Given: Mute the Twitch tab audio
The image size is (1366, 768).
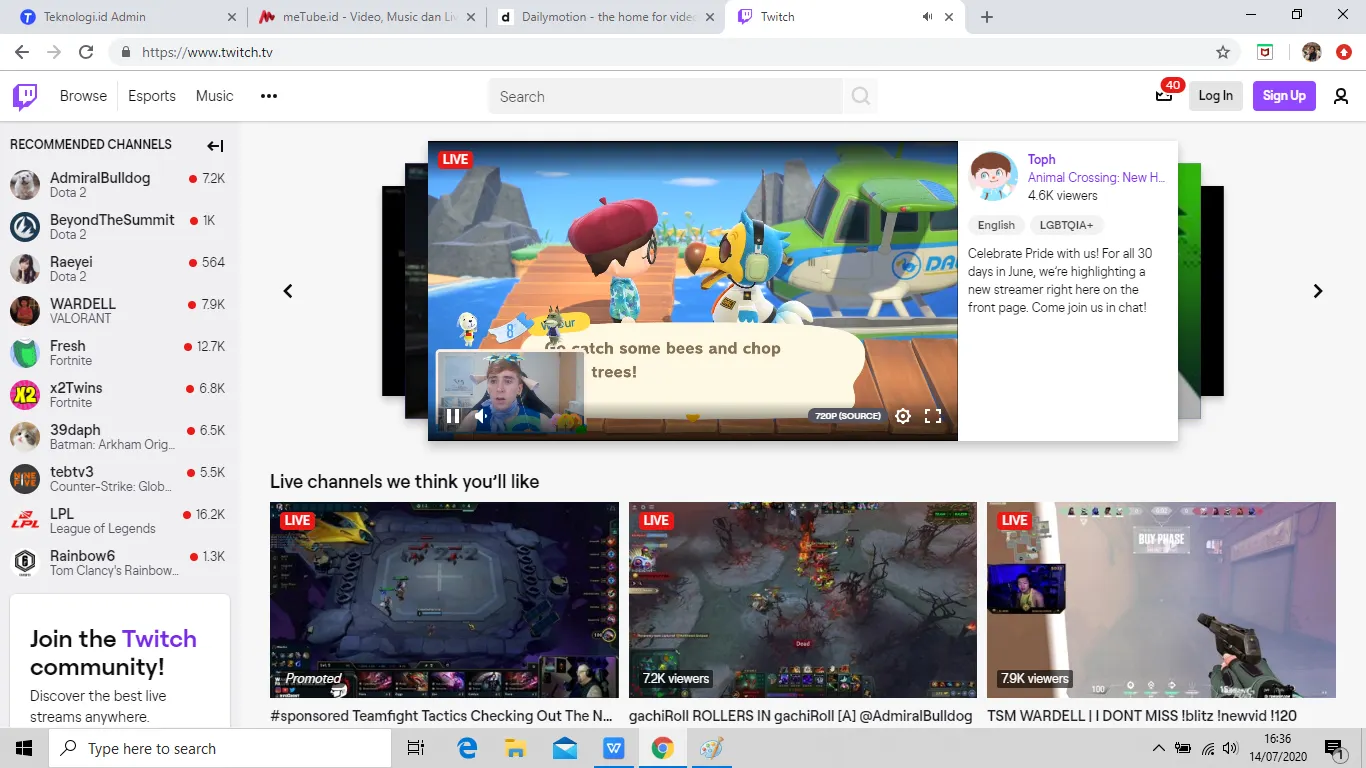Looking at the screenshot, I should pos(927,17).
